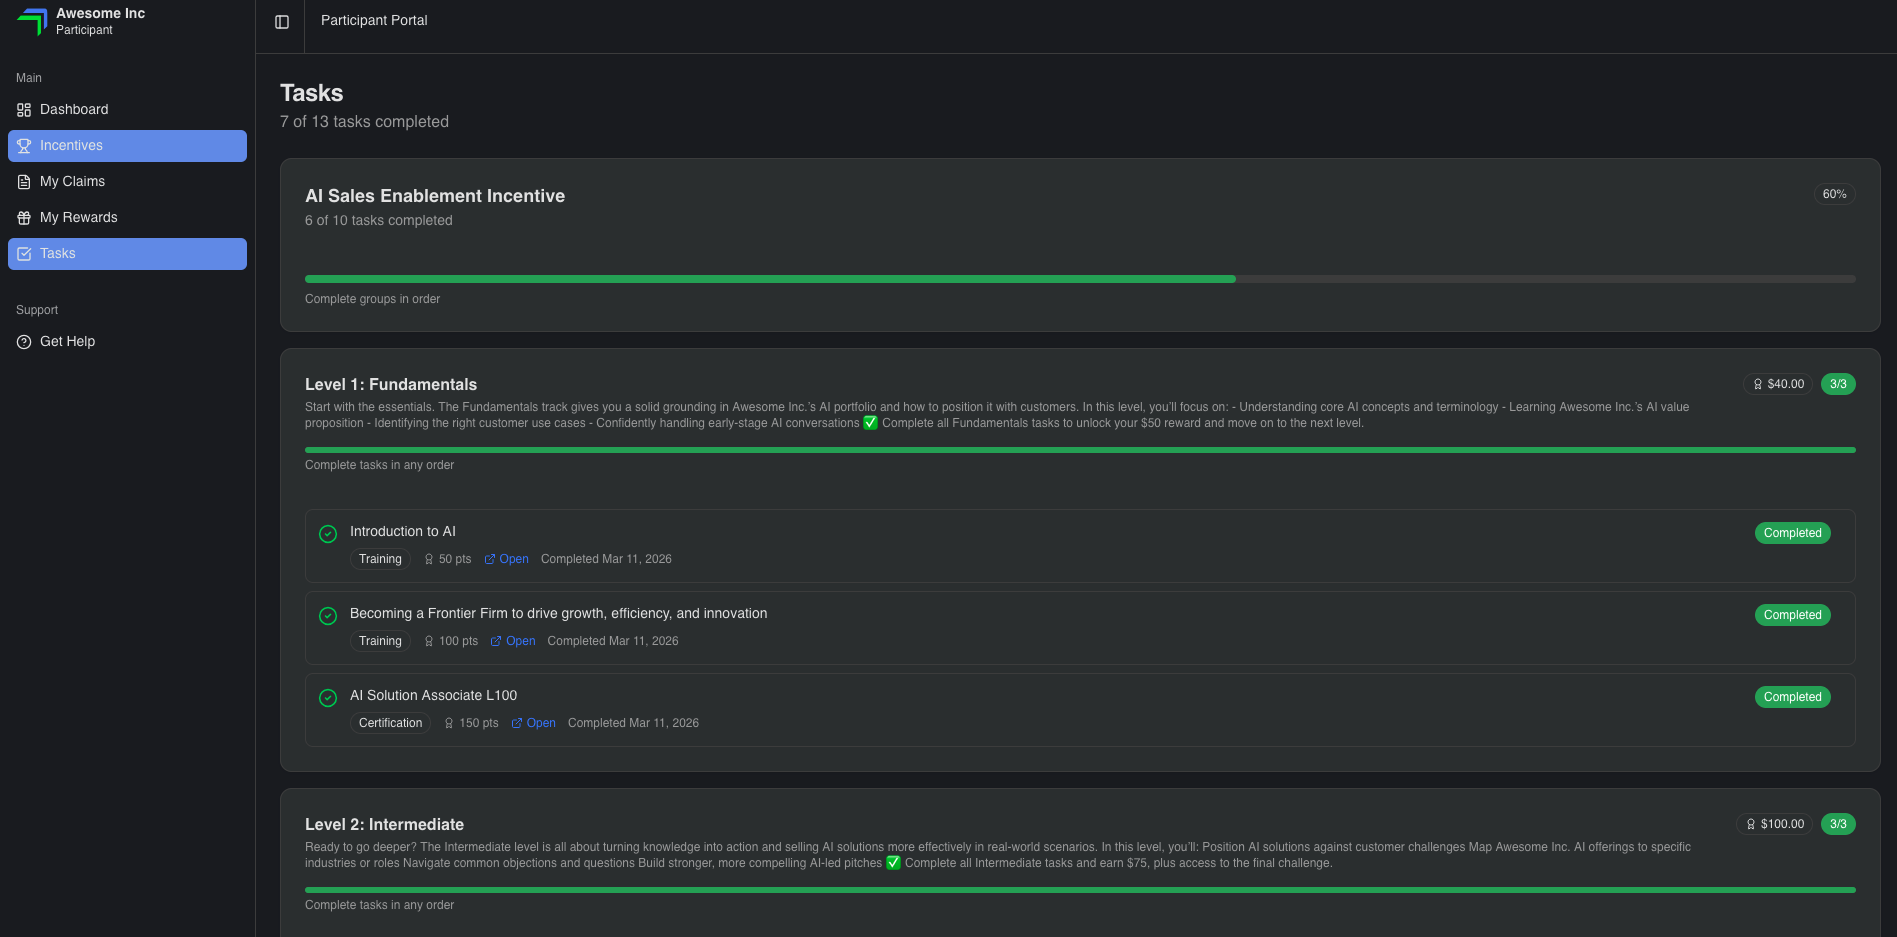Click the 3/3 badge in Level 2: Intermediate
Screen dimensions: 1897x937
tap(1838, 824)
